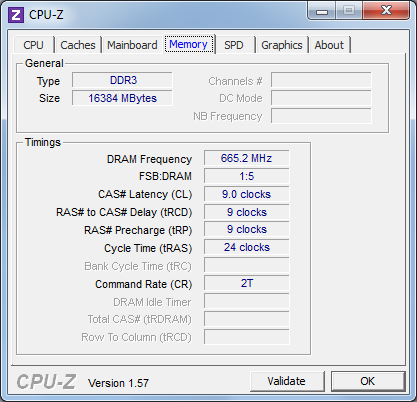Go to the SPD tab

click(234, 45)
